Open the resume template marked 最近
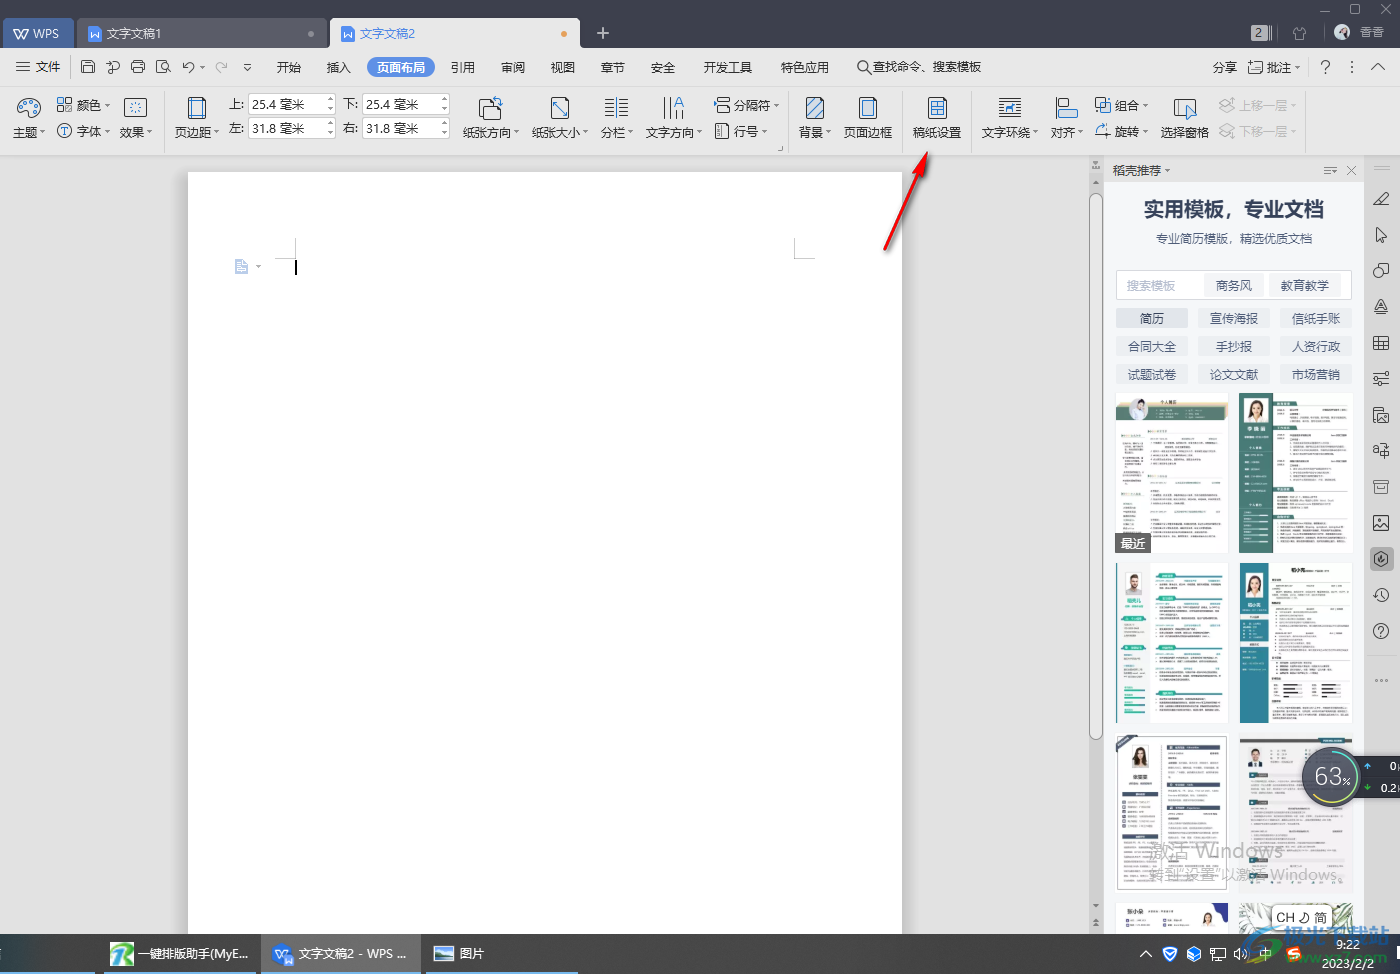The height and width of the screenshot is (974, 1400). coord(1172,473)
